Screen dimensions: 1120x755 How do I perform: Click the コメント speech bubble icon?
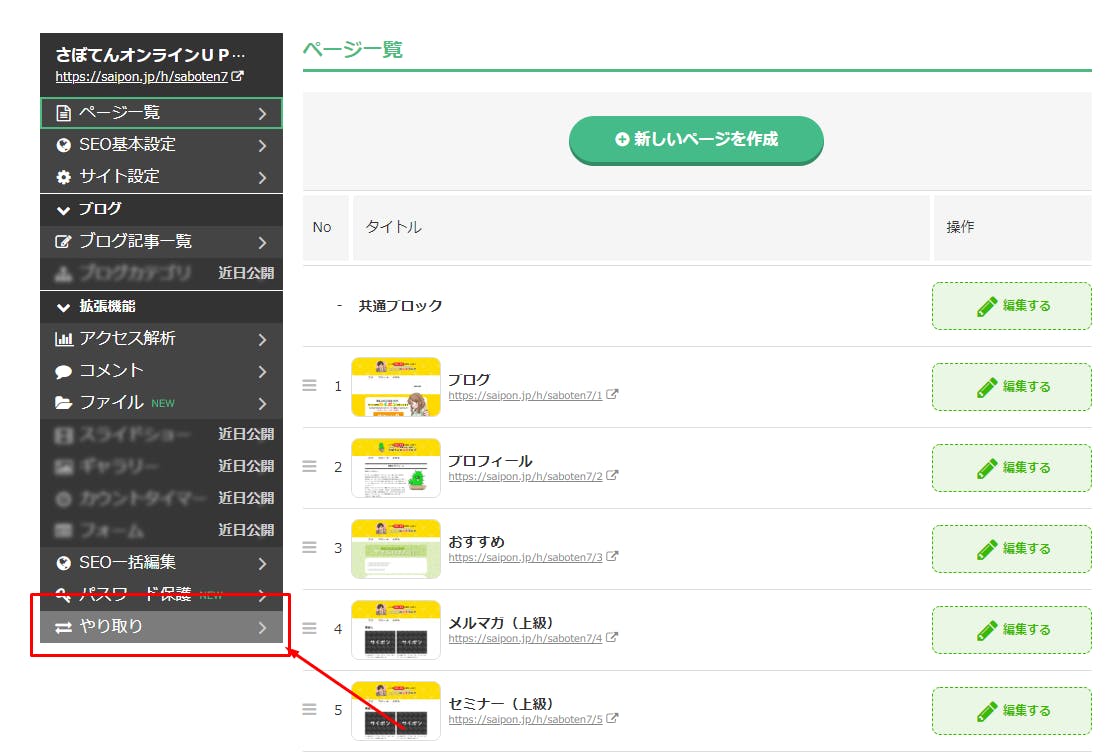tap(64, 371)
